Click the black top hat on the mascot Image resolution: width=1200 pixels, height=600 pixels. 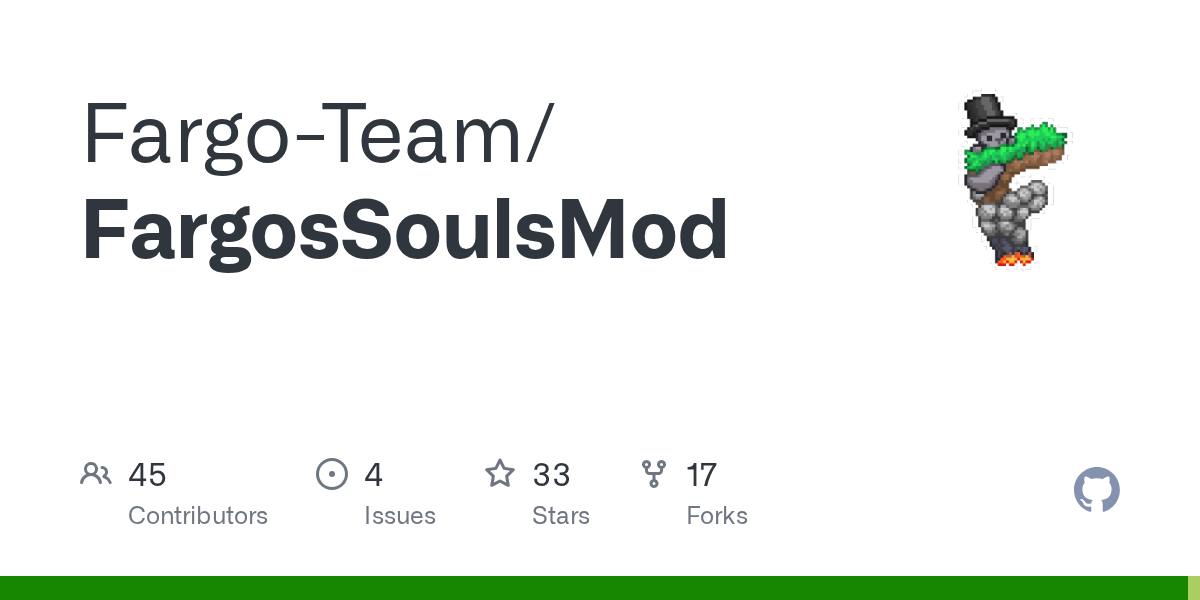988,114
